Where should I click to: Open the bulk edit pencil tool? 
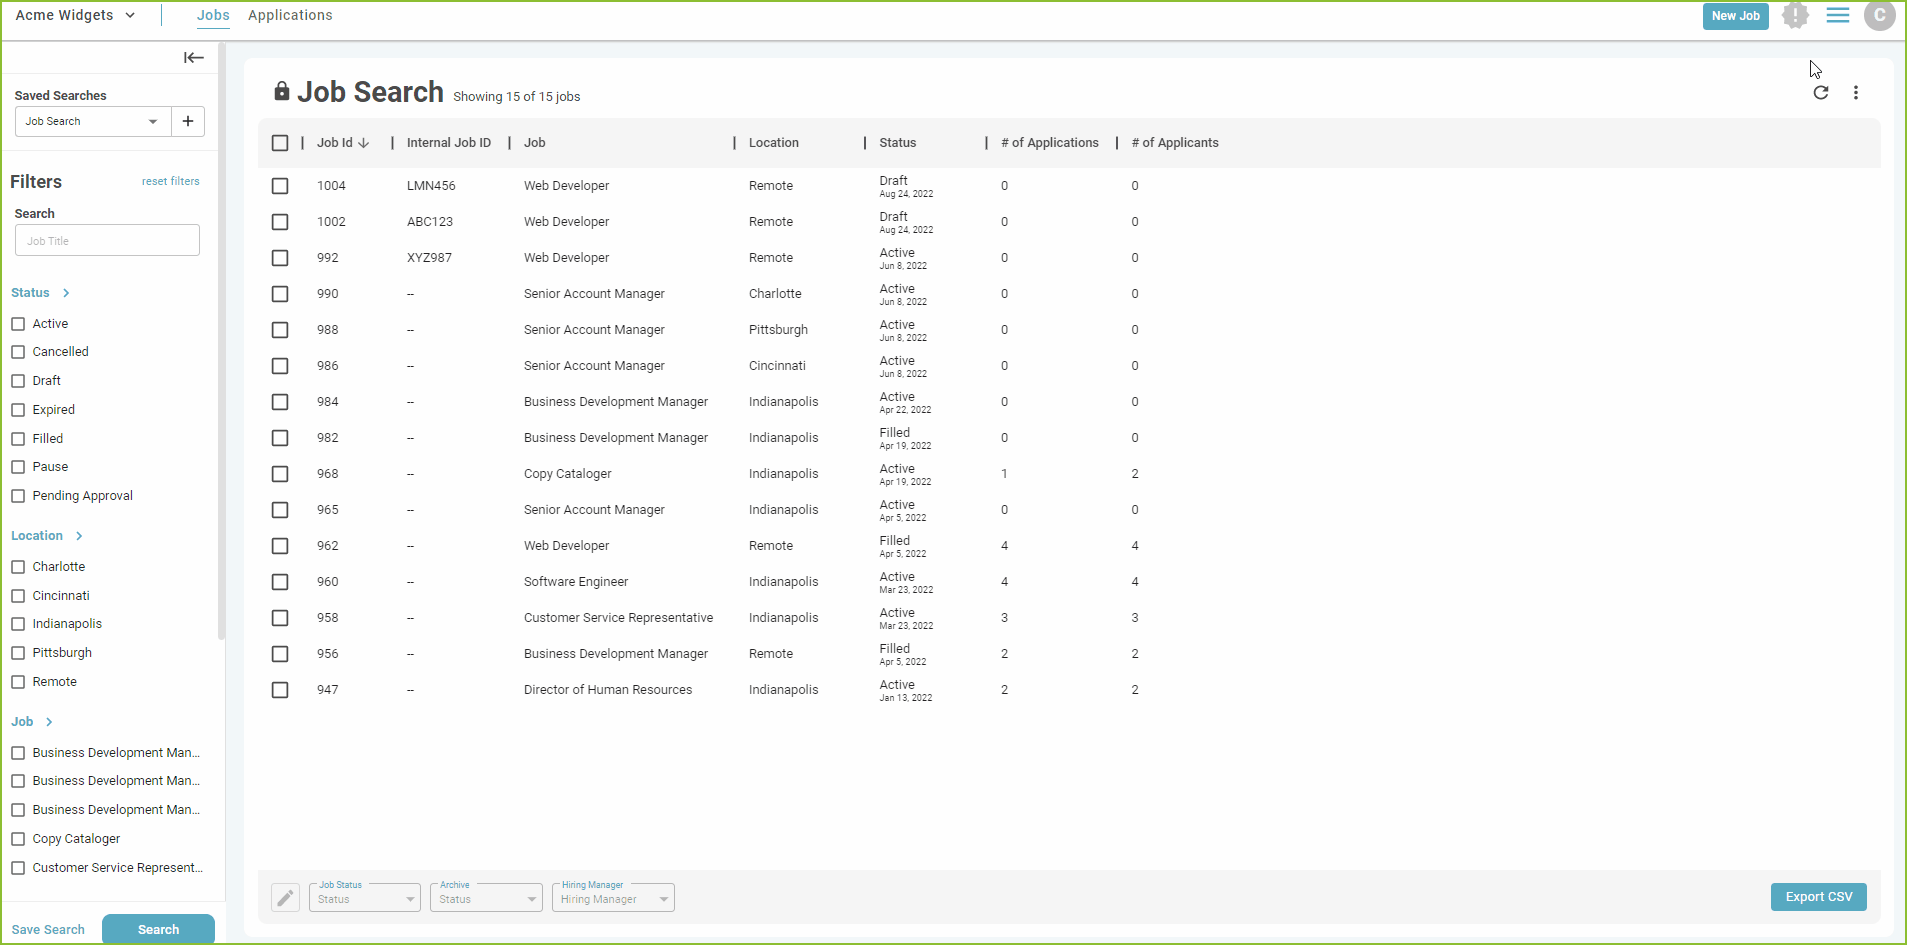tap(285, 897)
